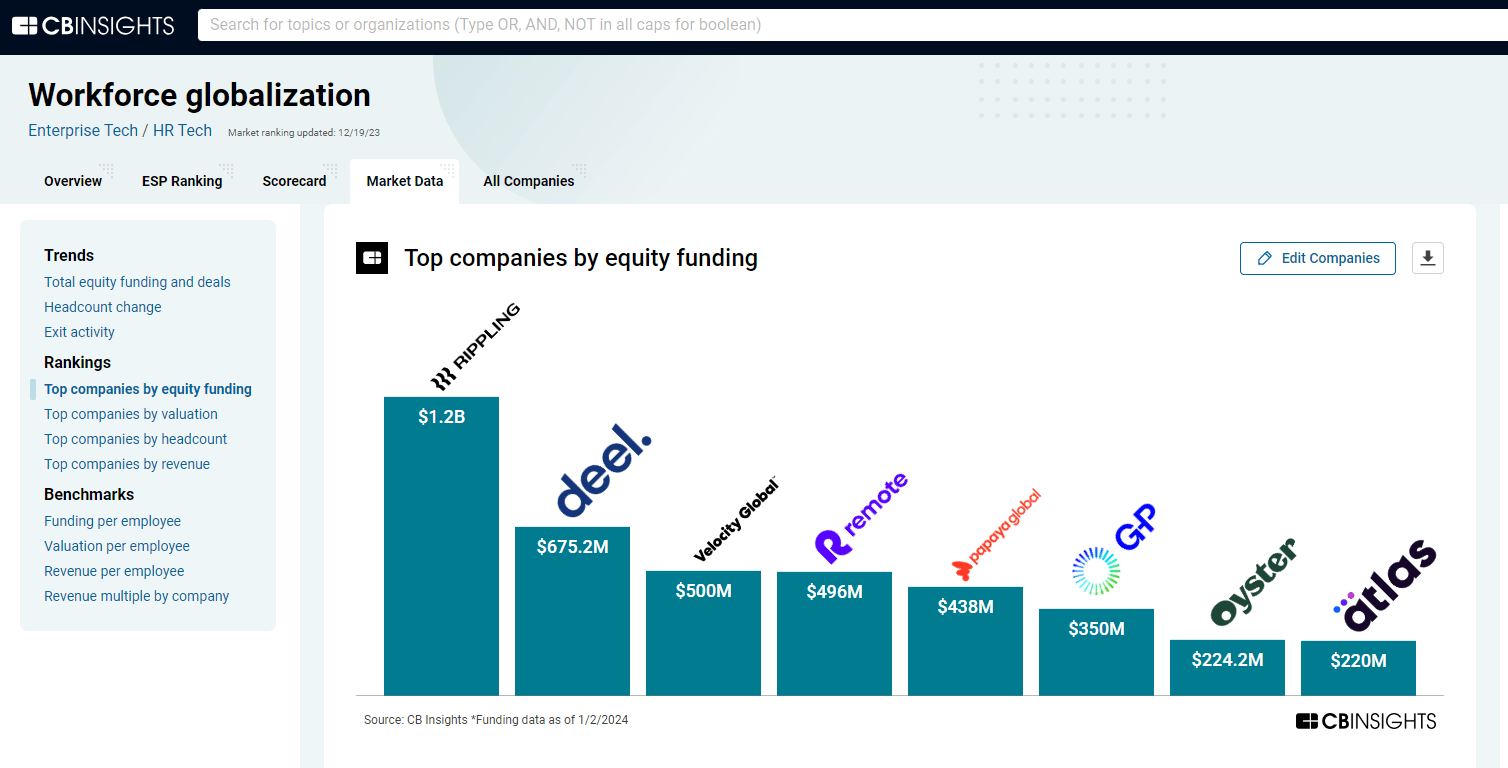Click the oyster logo above its bar
The height and width of the screenshot is (768, 1508).
pos(1253,582)
